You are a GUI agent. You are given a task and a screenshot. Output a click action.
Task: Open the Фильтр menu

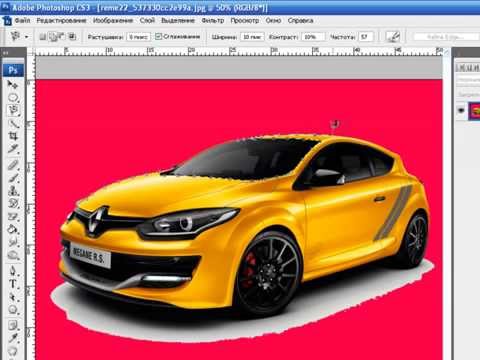[213, 21]
